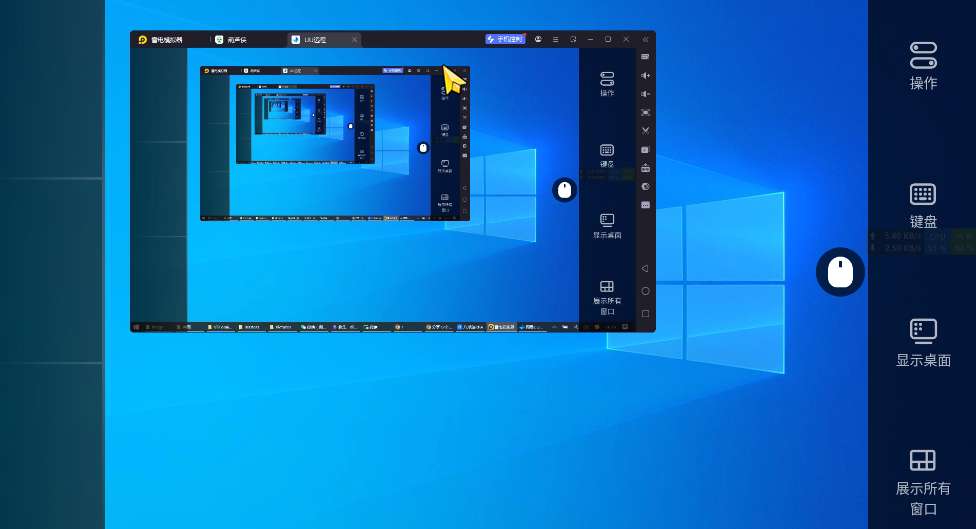Open the hamburger menu in emulator title bar
The width and height of the screenshot is (976, 529).
pyautogui.click(x=556, y=39)
